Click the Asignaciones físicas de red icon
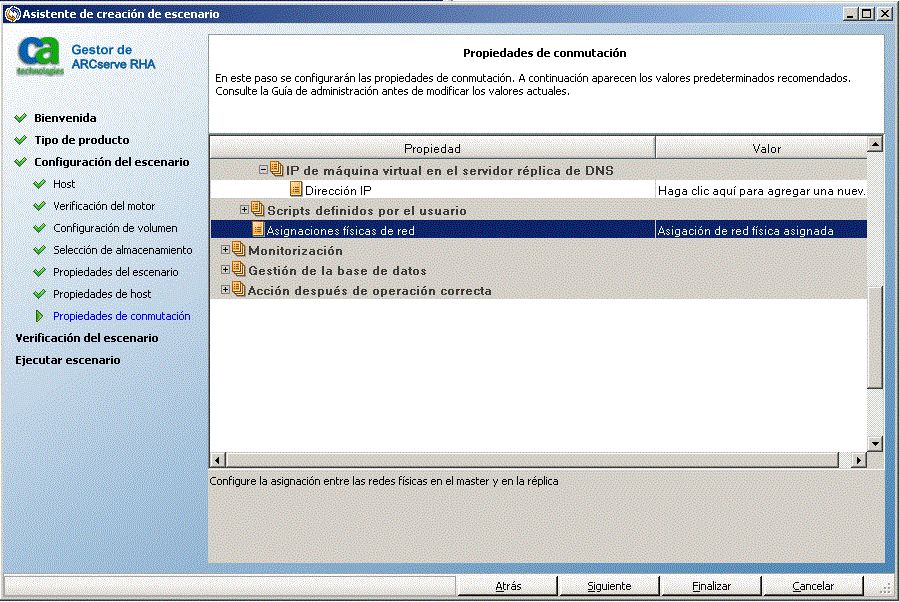The image size is (899, 602). (x=258, y=230)
